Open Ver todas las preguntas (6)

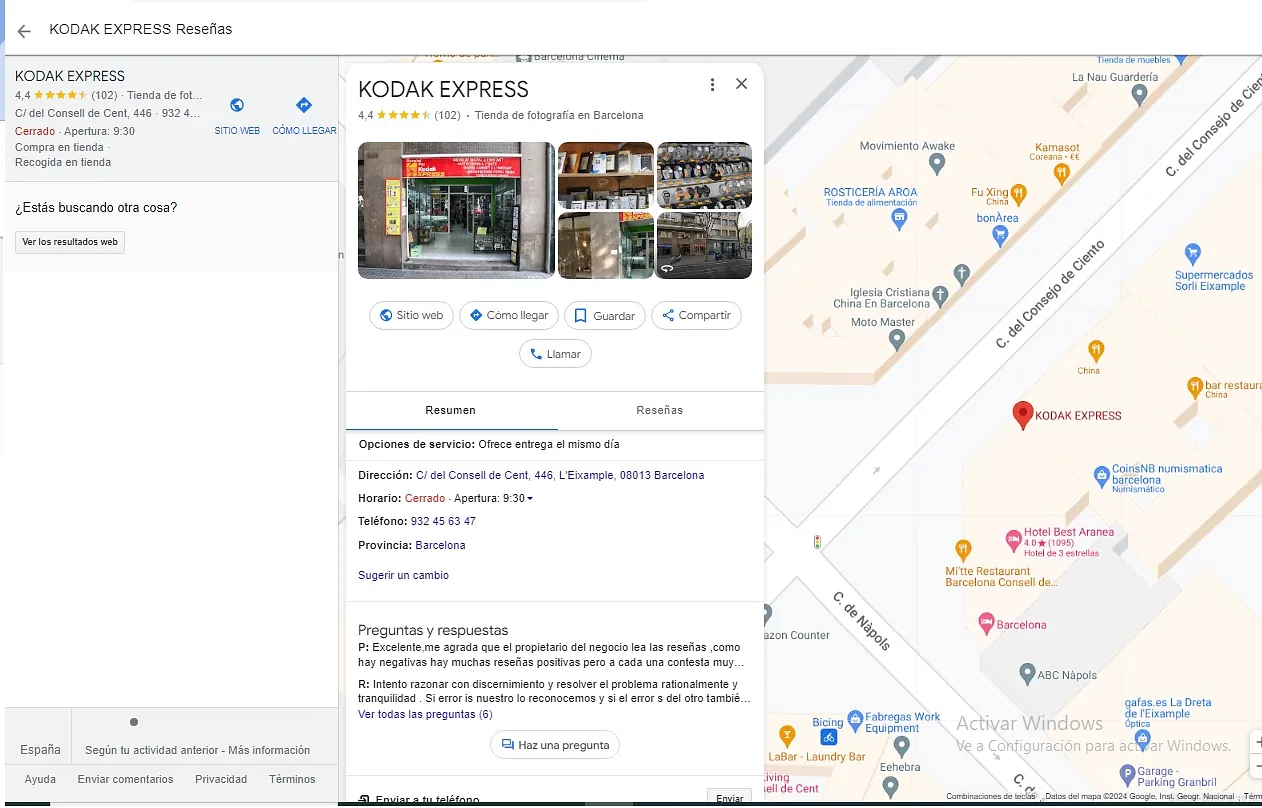(x=425, y=714)
